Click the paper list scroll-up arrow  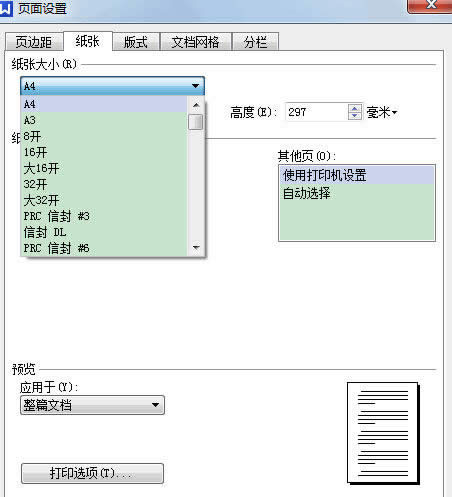click(196, 105)
